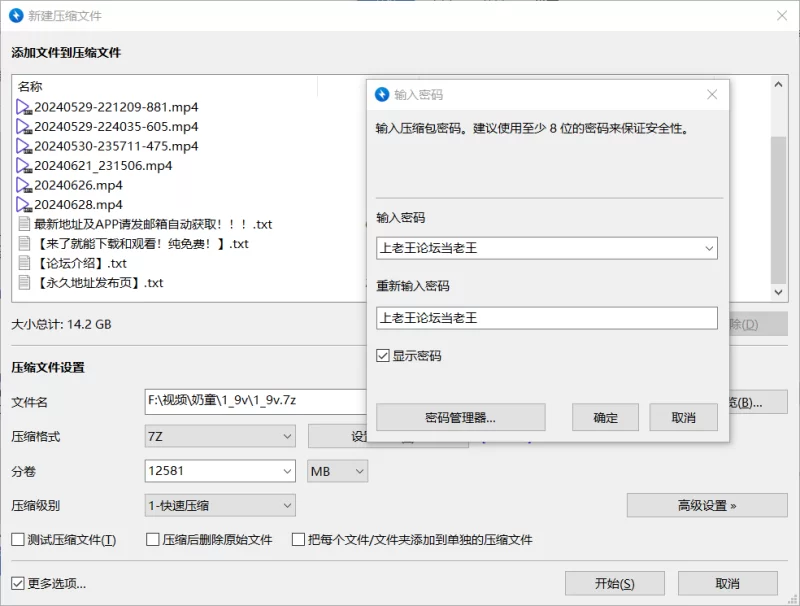
Task: Select file 最新地址及APP请发邮箱自动获取！！！.txt
Action: point(153,224)
